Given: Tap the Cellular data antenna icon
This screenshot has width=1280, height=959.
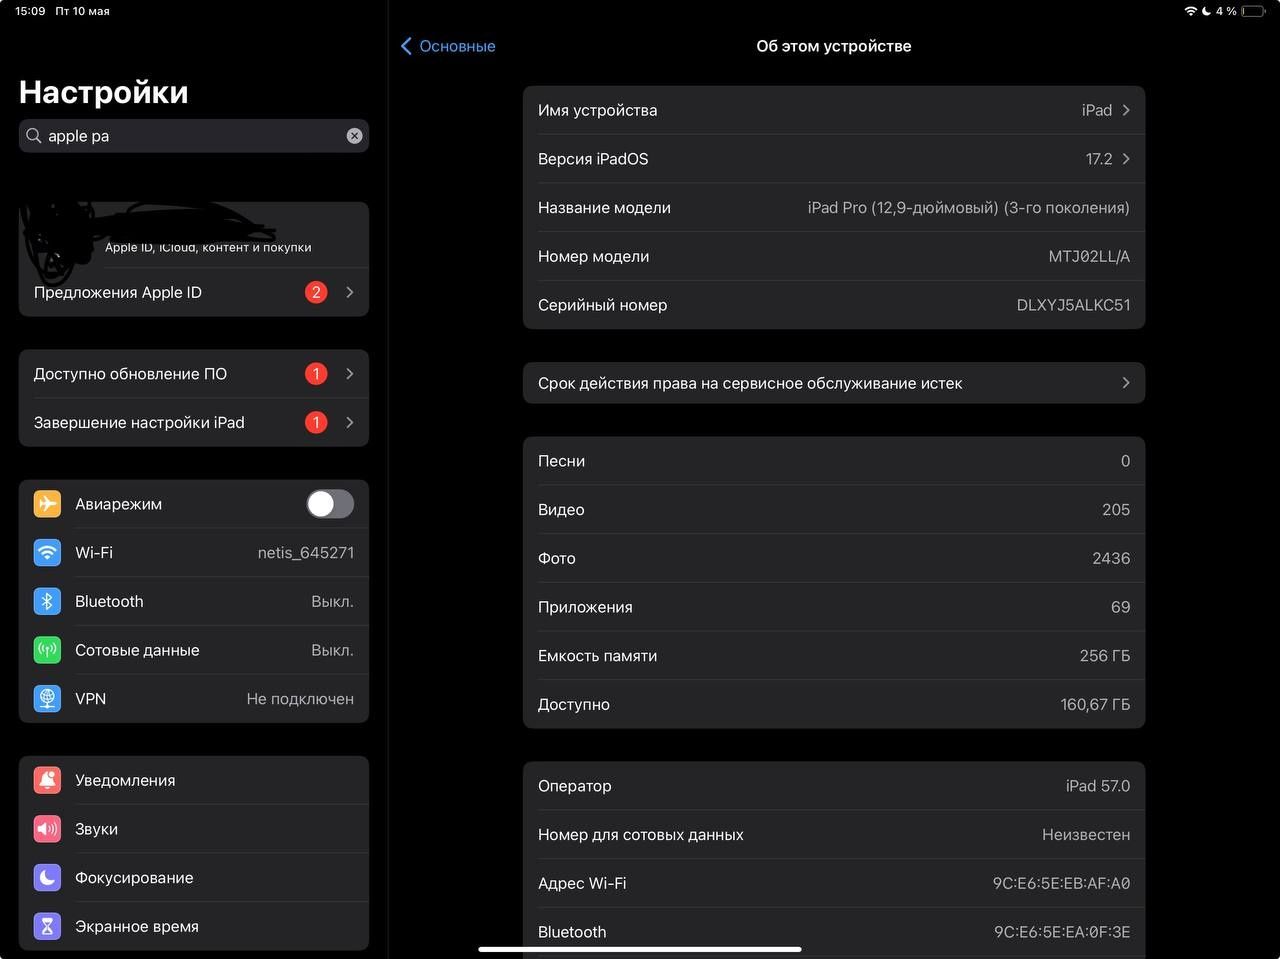Looking at the screenshot, I should pos(47,650).
